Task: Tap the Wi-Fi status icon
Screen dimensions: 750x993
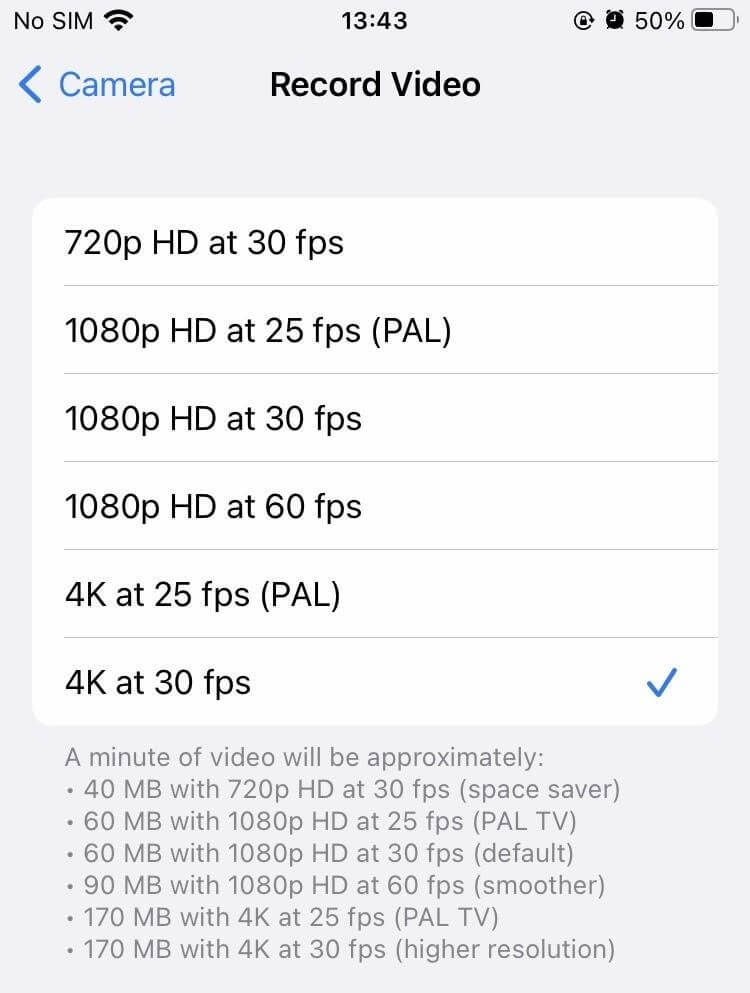Action: point(120,20)
